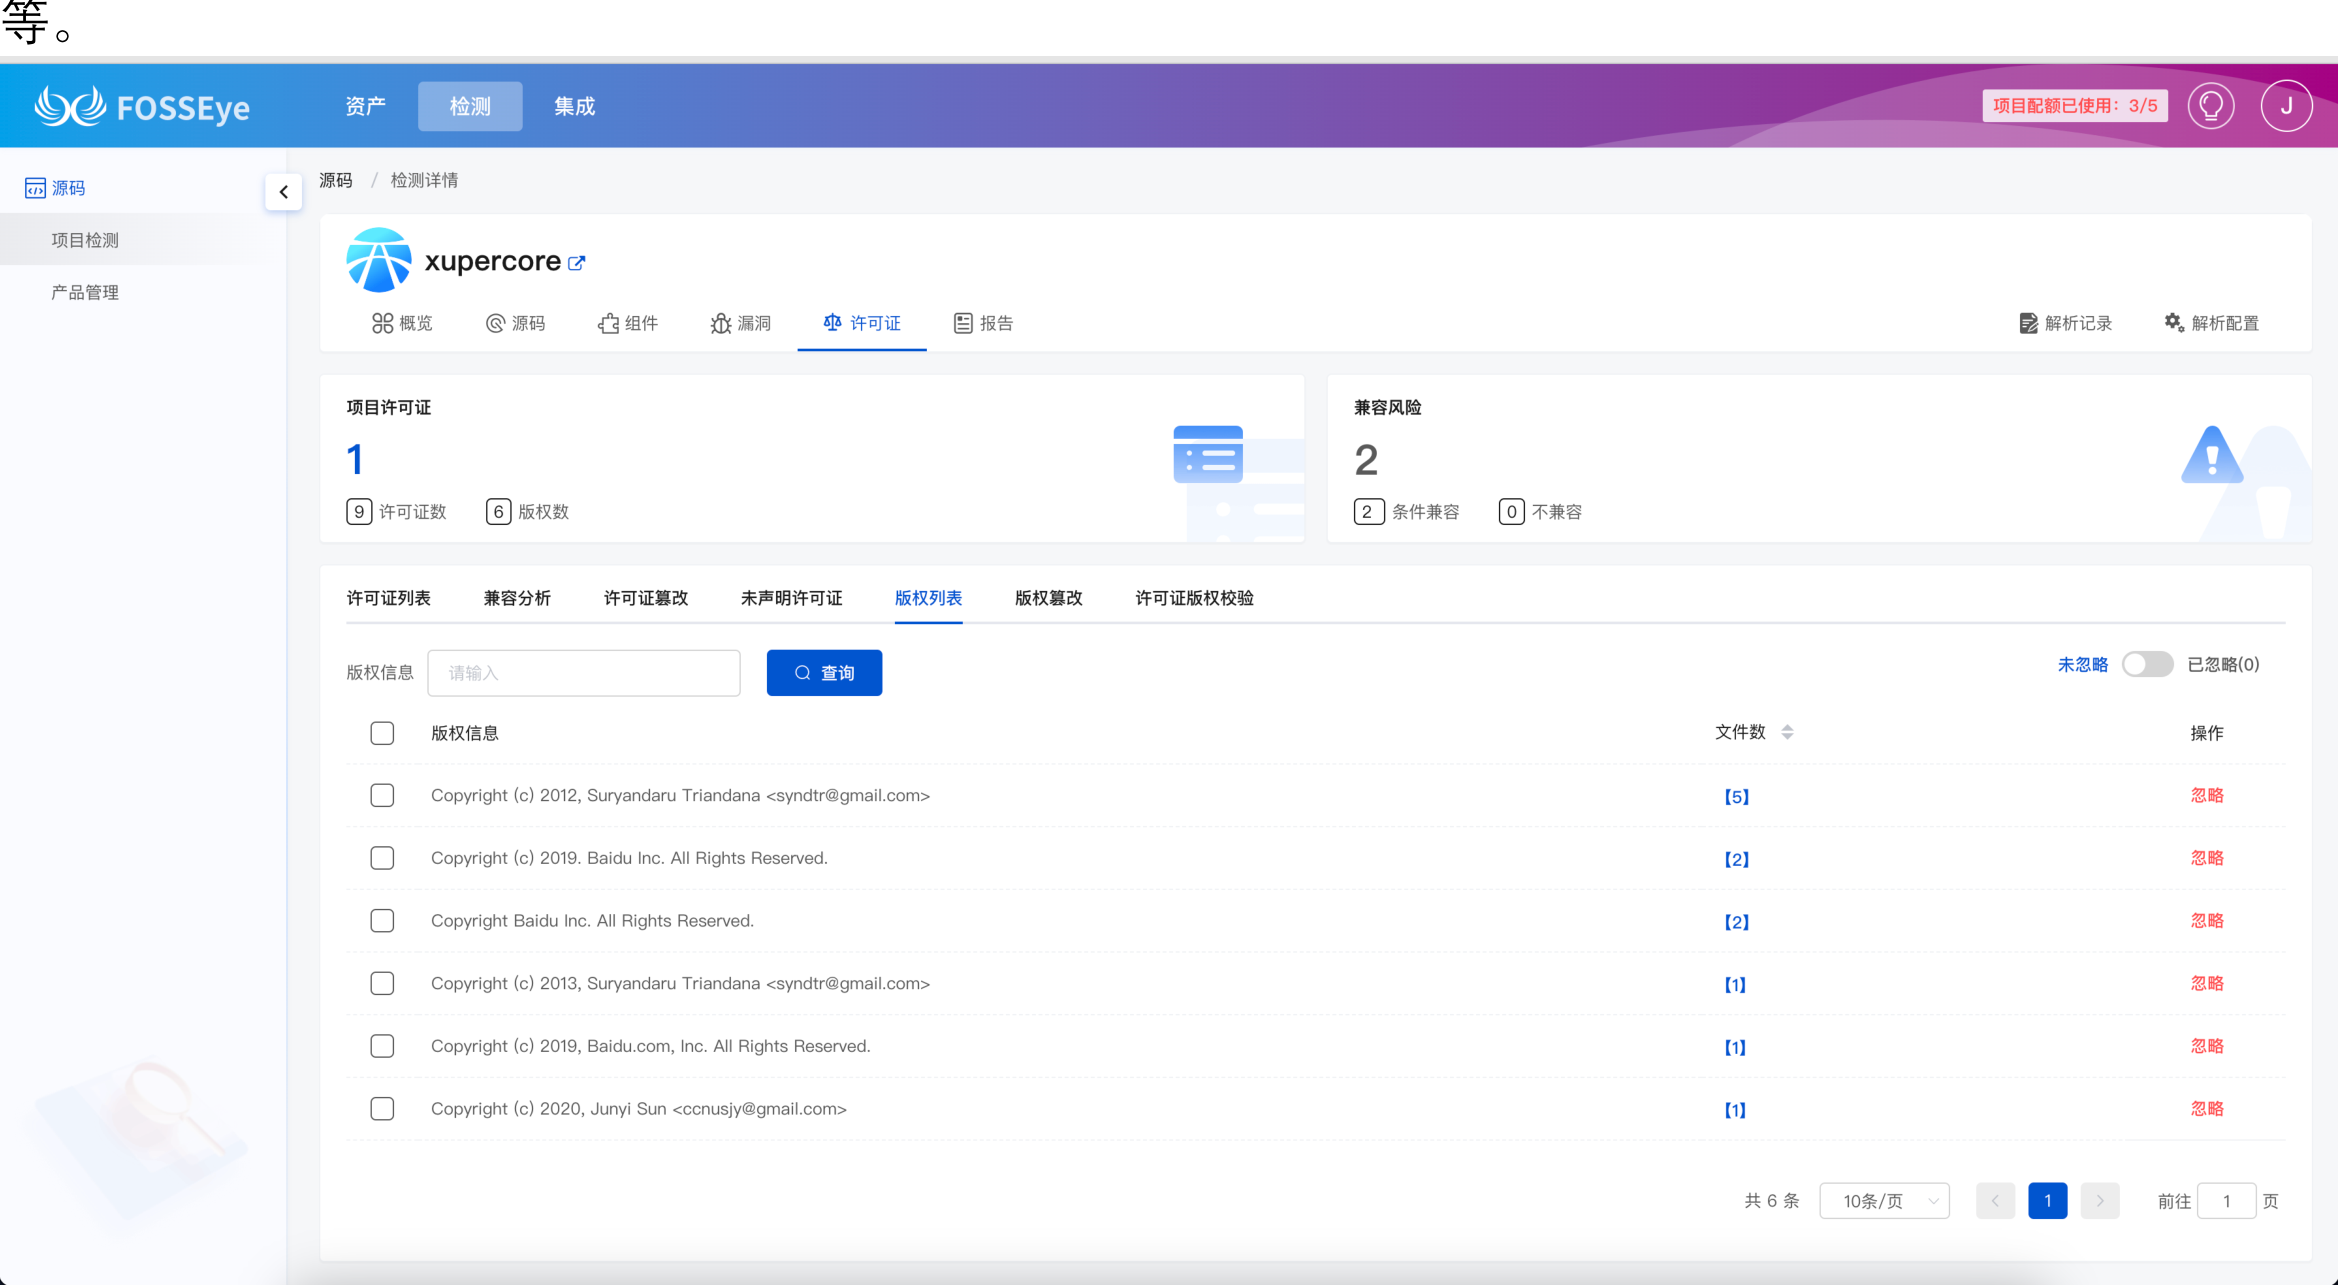The image size is (2338, 1285).
Task: Check the 2019. Baidu Inc. row
Action: click(x=382, y=858)
